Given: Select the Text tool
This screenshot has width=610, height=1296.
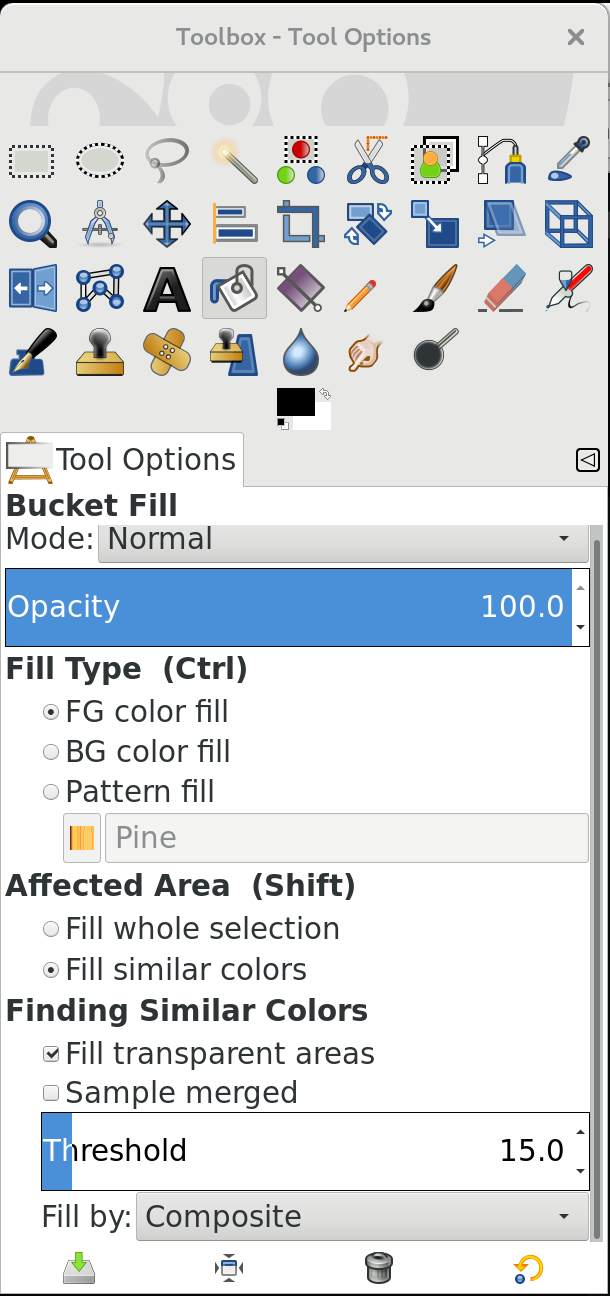Looking at the screenshot, I should (167, 288).
